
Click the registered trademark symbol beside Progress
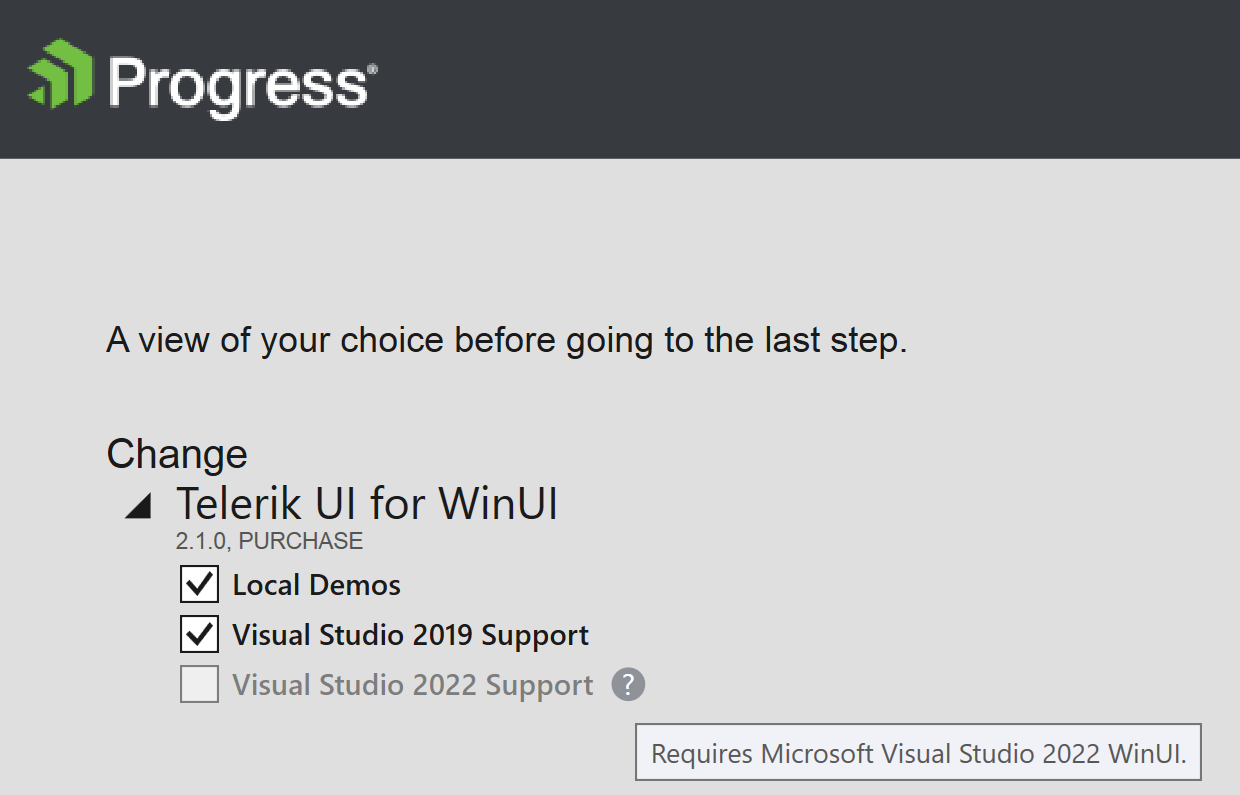point(373,70)
